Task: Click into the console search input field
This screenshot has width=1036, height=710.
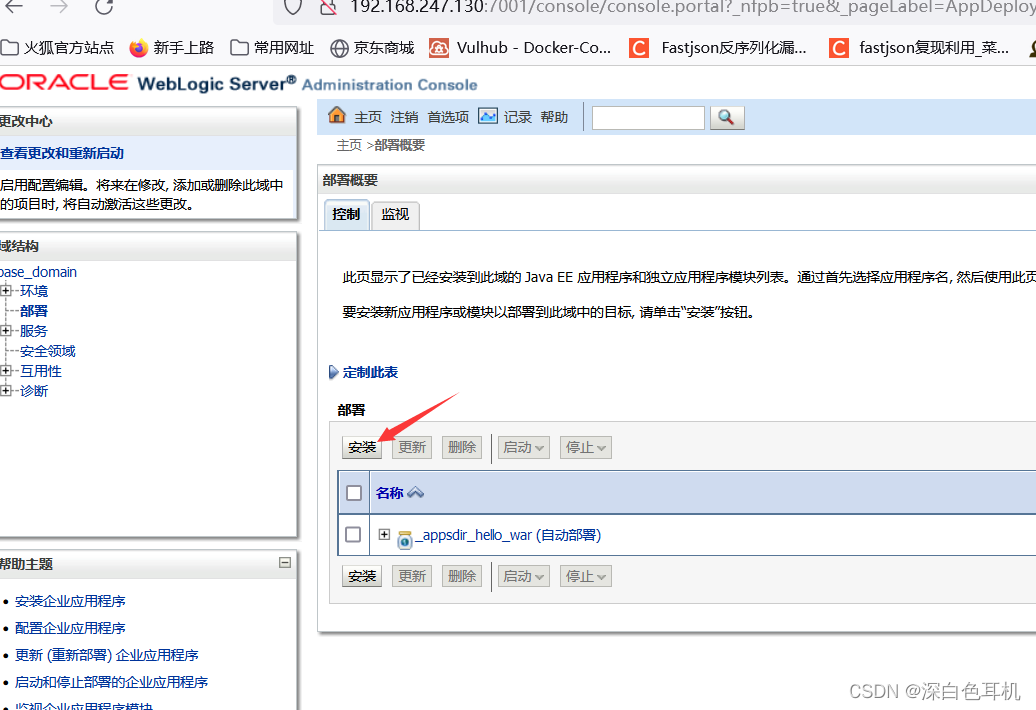Action: [x=647, y=117]
